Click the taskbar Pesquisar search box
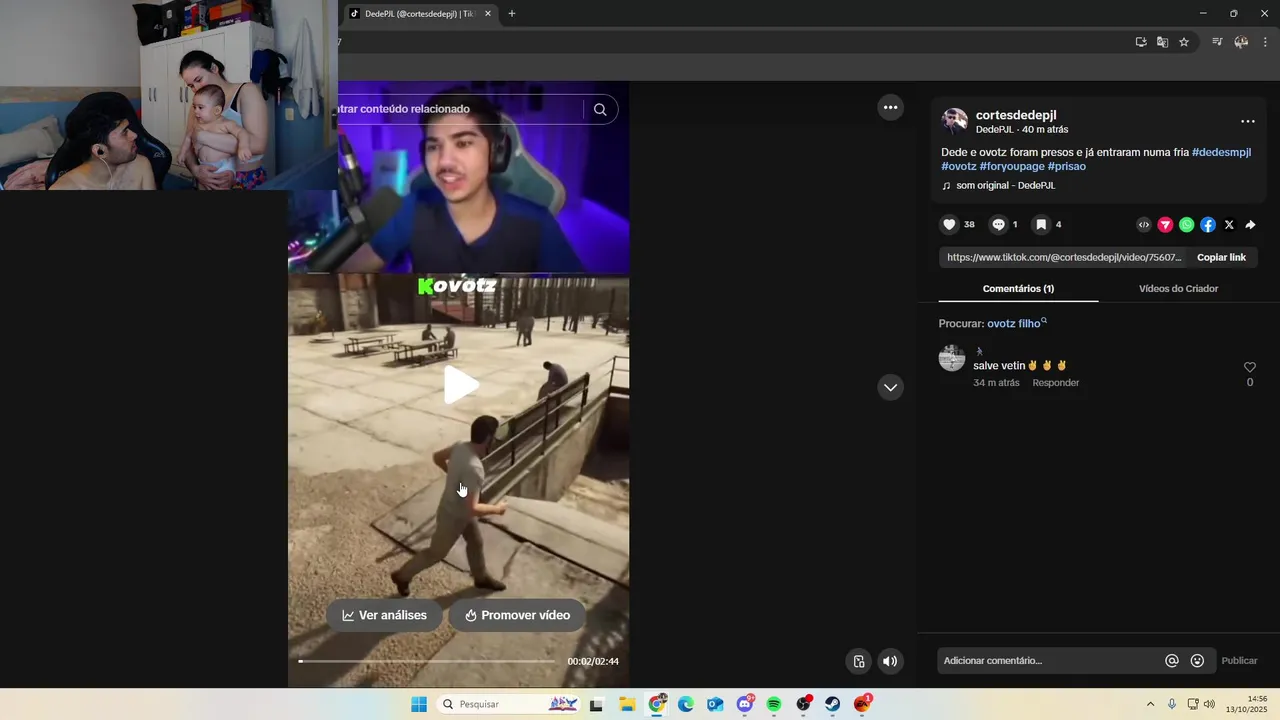 coord(508,704)
